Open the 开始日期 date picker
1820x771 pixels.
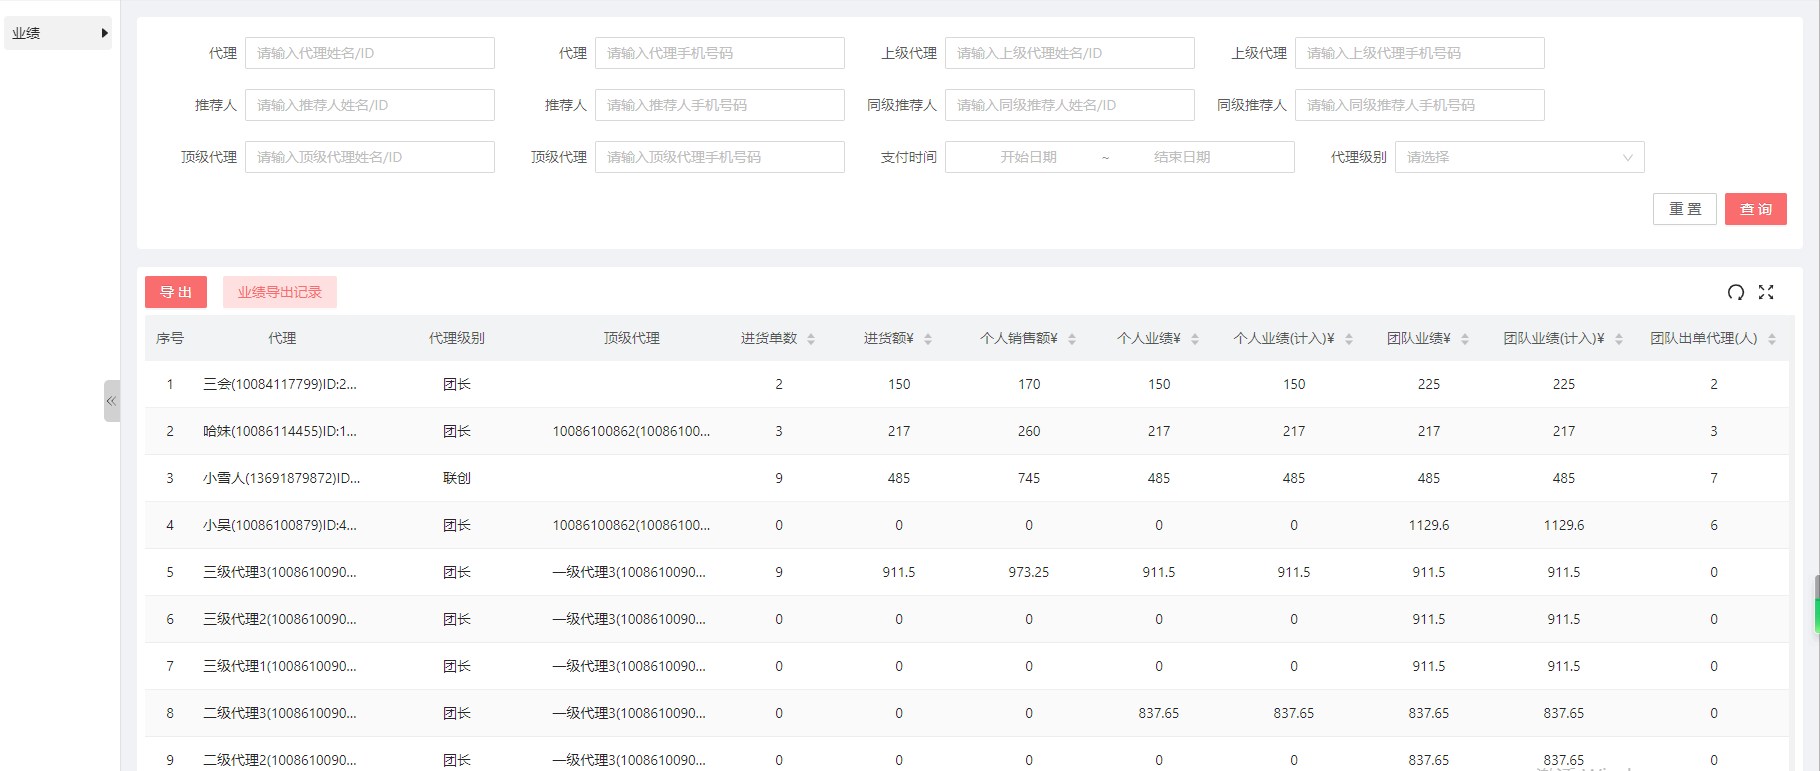coord(1028,157)
